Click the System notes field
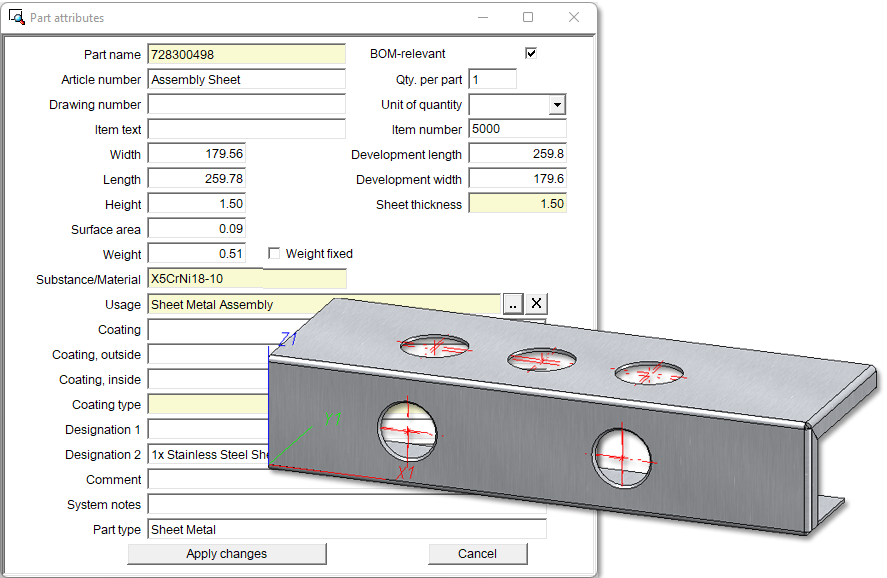 [347, 504]
